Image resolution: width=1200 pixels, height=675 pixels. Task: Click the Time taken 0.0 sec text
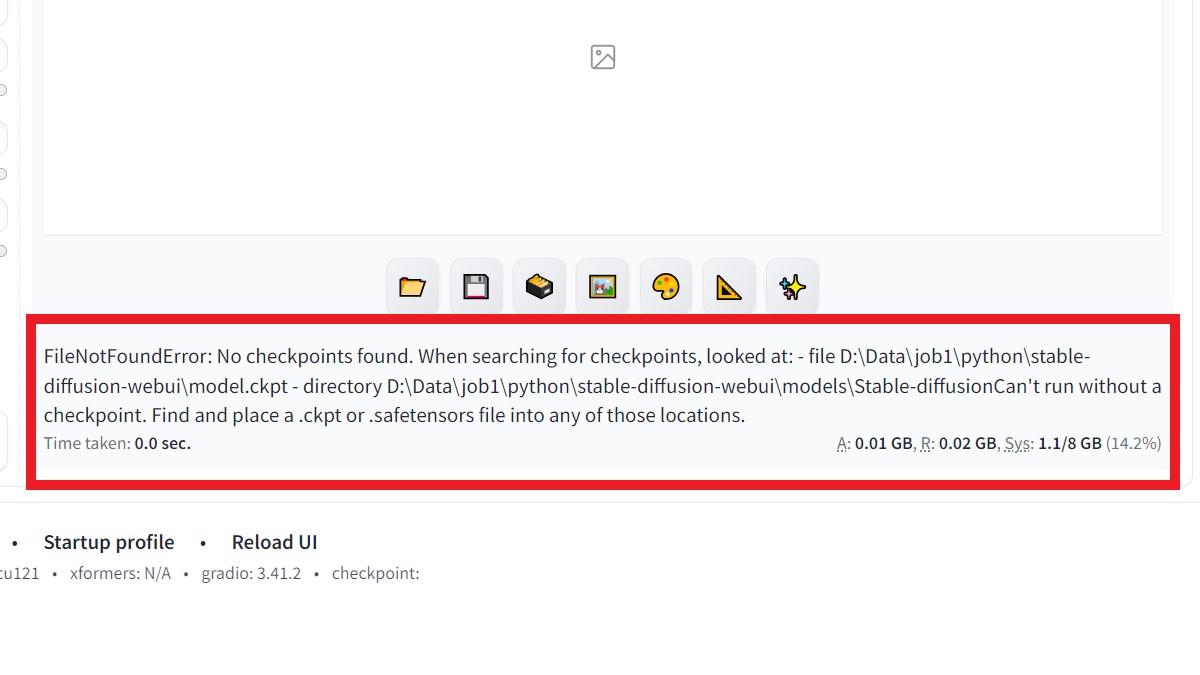click(117, 443)
